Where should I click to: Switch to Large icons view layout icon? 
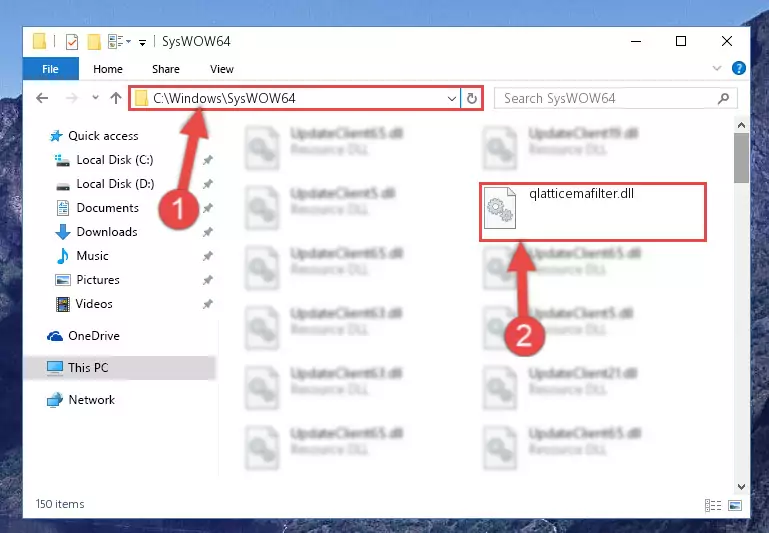(735, 505)
